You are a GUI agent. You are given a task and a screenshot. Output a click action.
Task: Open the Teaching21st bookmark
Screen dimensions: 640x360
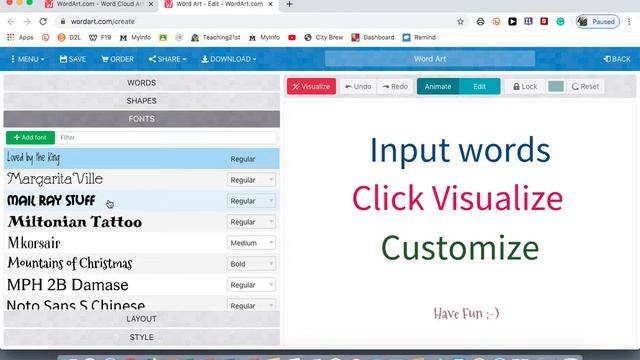click(x=216, y=38)
